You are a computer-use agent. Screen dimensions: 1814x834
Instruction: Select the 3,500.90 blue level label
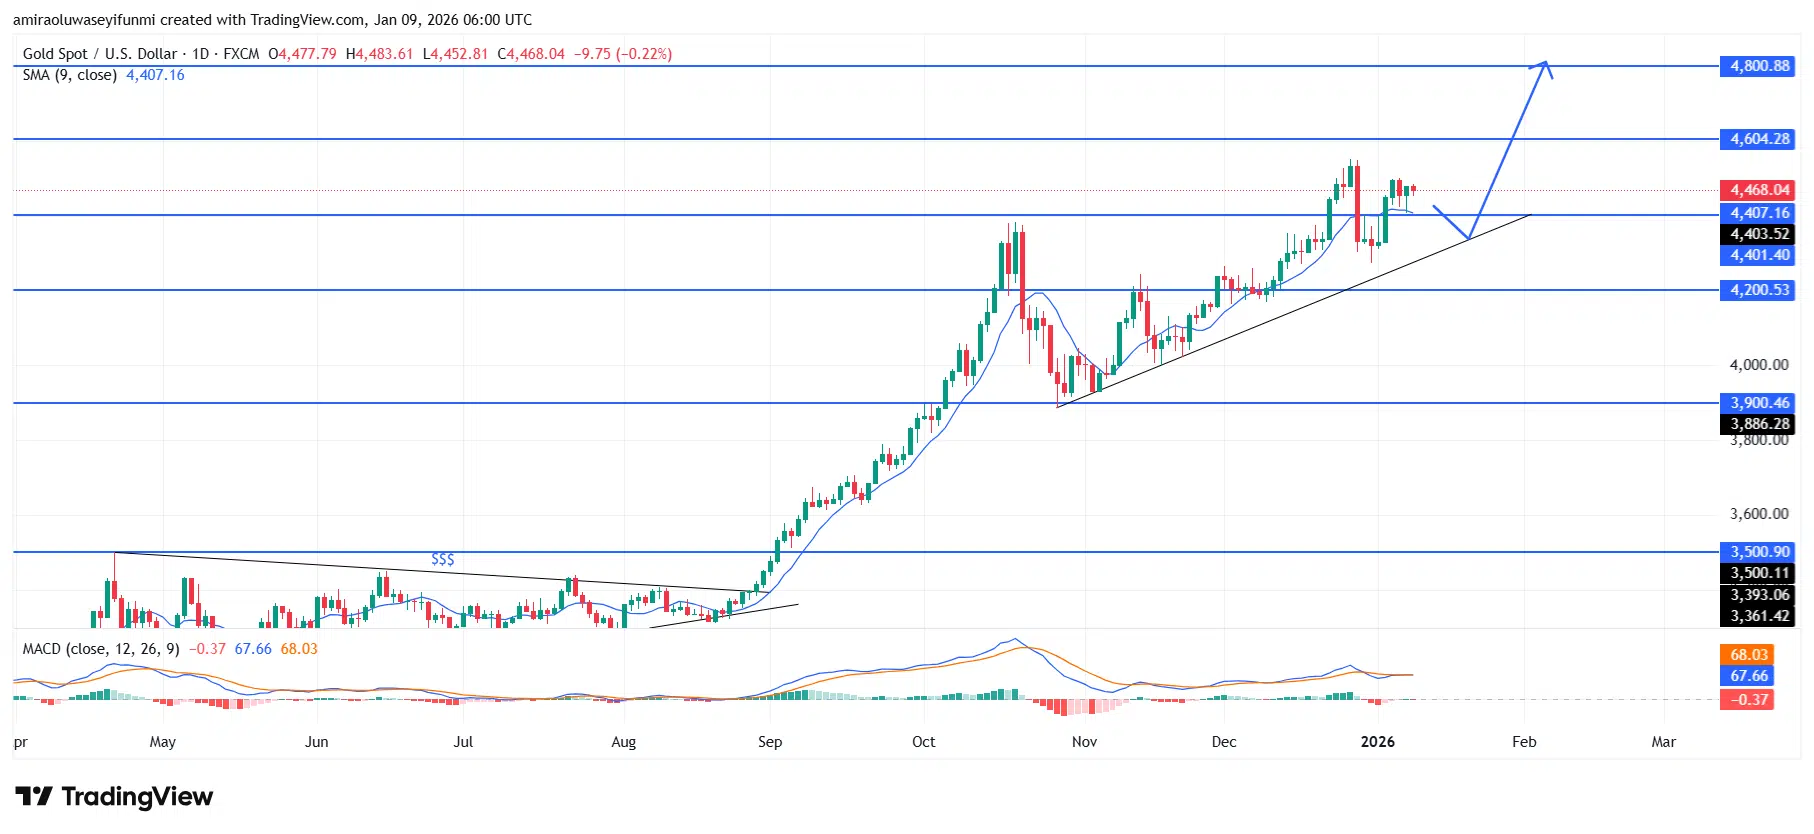click(x=1759, y=552)
